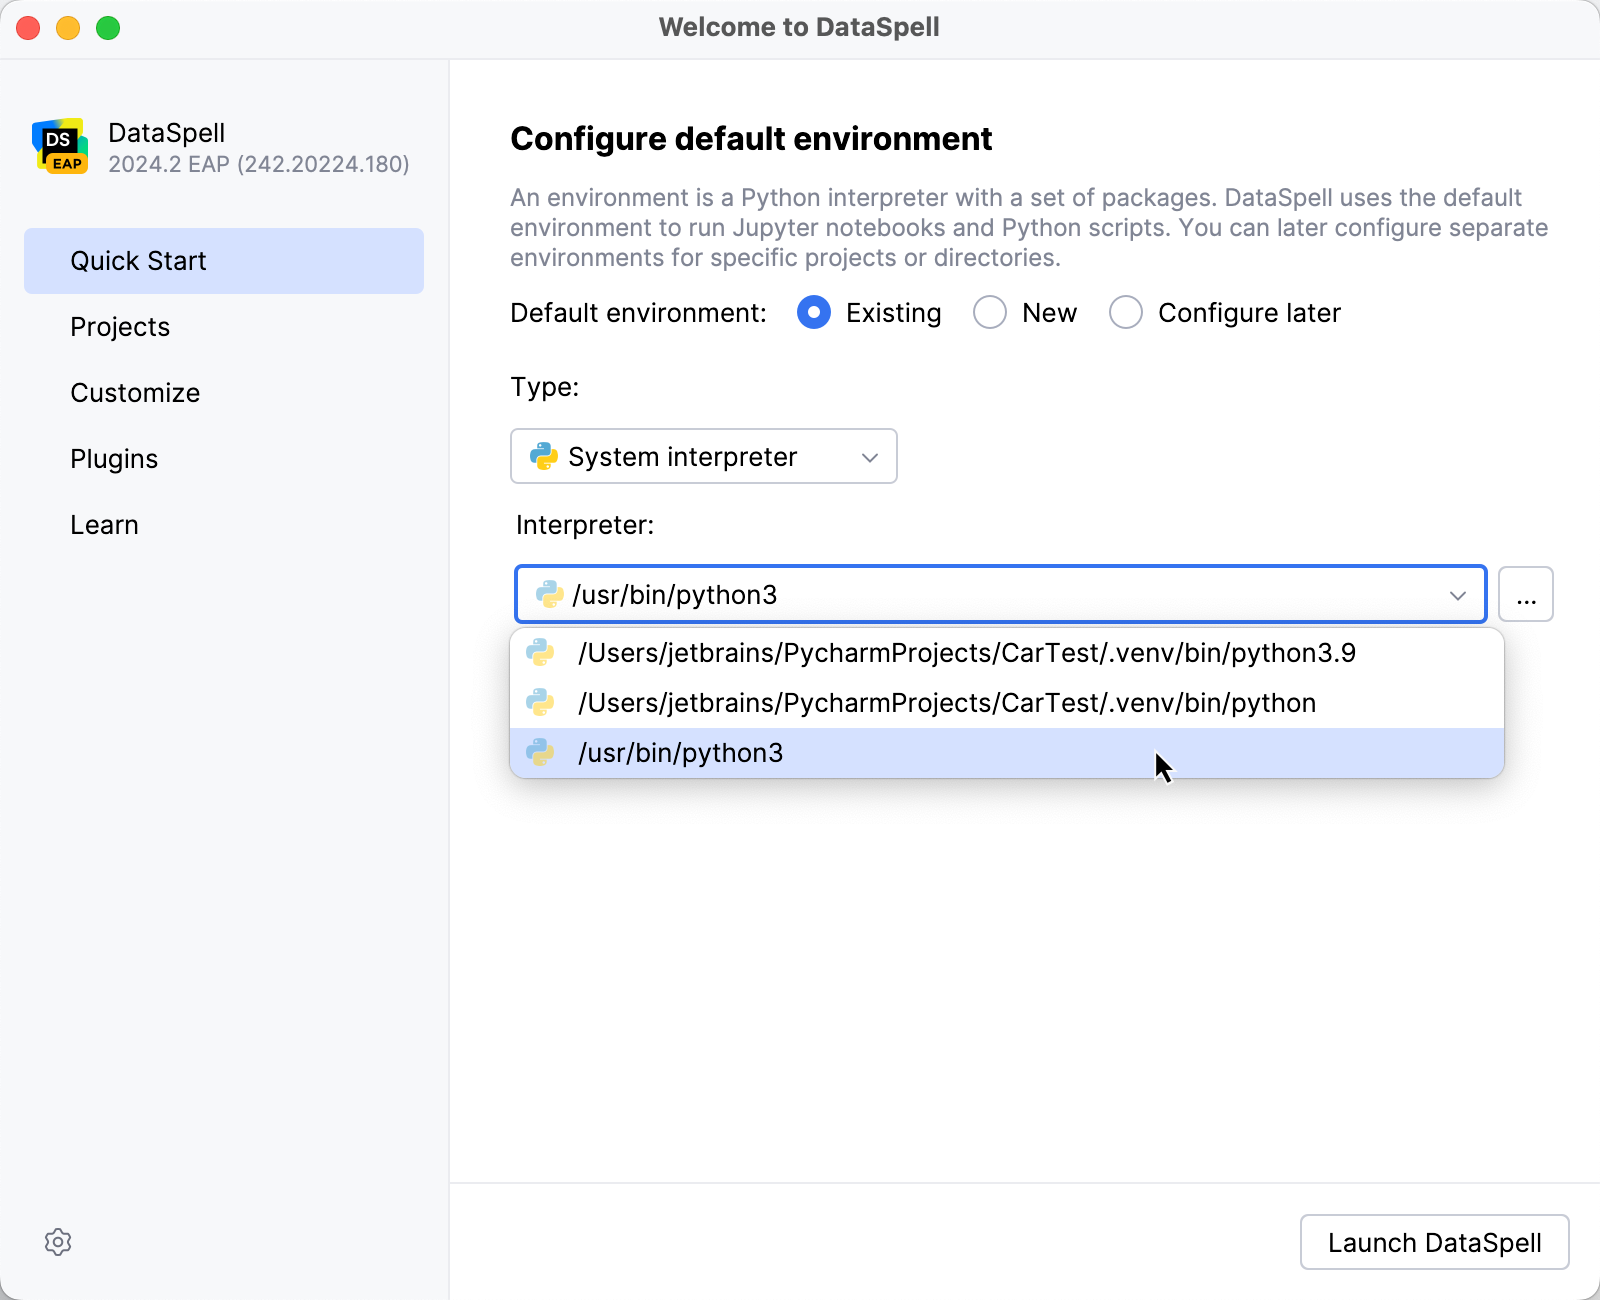Click the Python icon beside the python3.9 entry

tap(542, 652)
